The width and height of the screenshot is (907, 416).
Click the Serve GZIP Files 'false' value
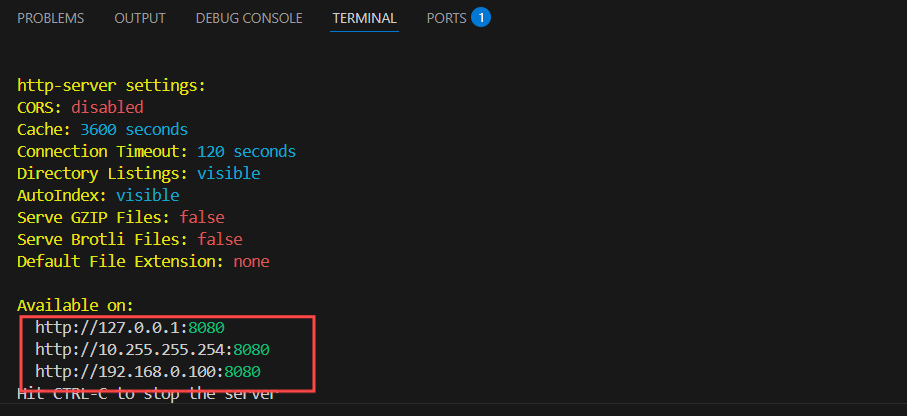point(202,218)
